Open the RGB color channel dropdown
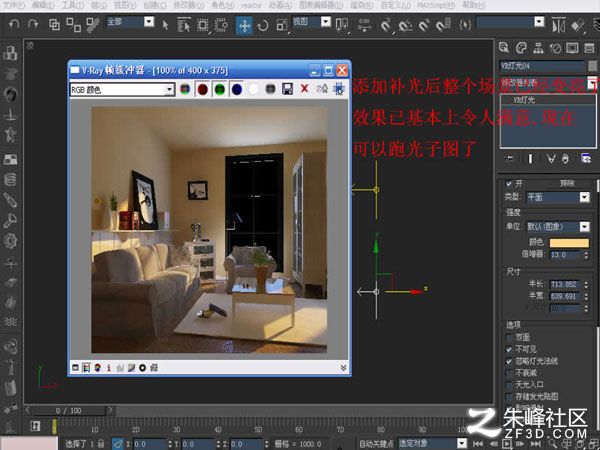 click(122, 90)
